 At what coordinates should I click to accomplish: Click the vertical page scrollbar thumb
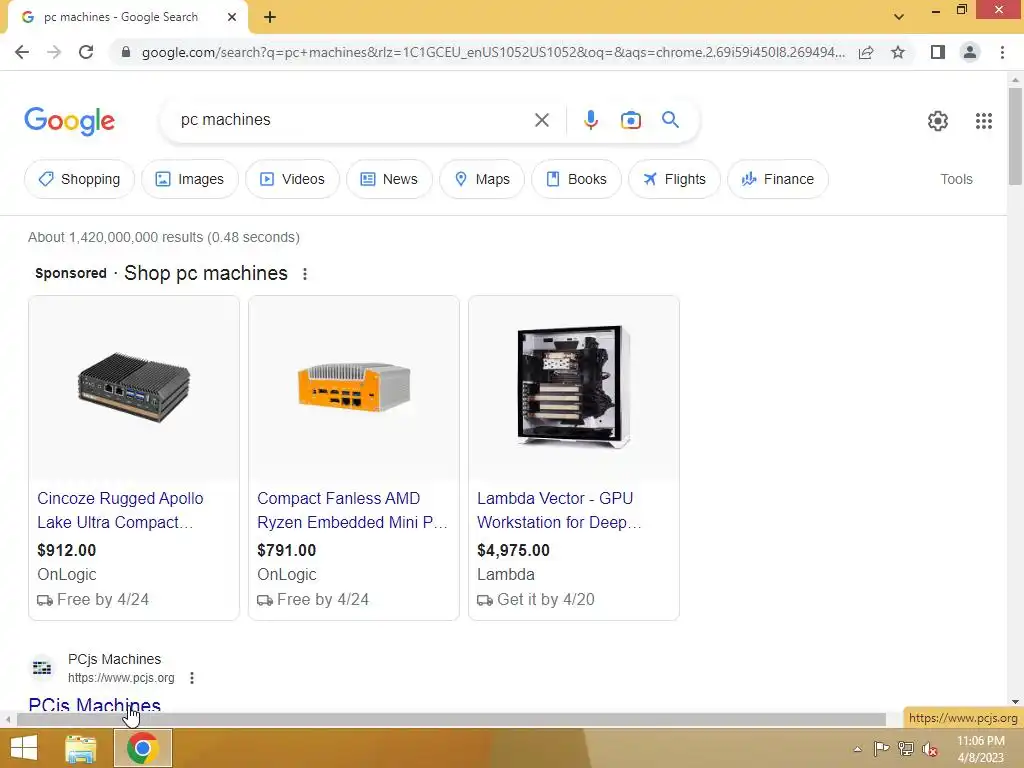coord(1015,136)
